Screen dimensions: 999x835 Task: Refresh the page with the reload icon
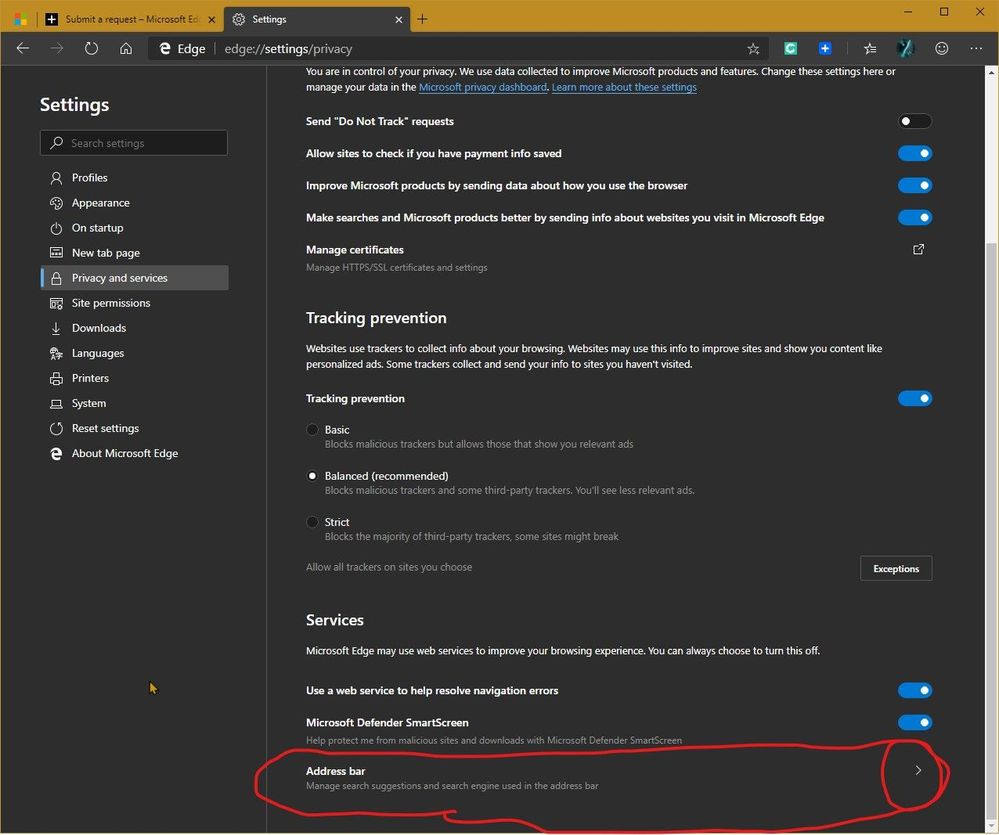tap(92, 48)
